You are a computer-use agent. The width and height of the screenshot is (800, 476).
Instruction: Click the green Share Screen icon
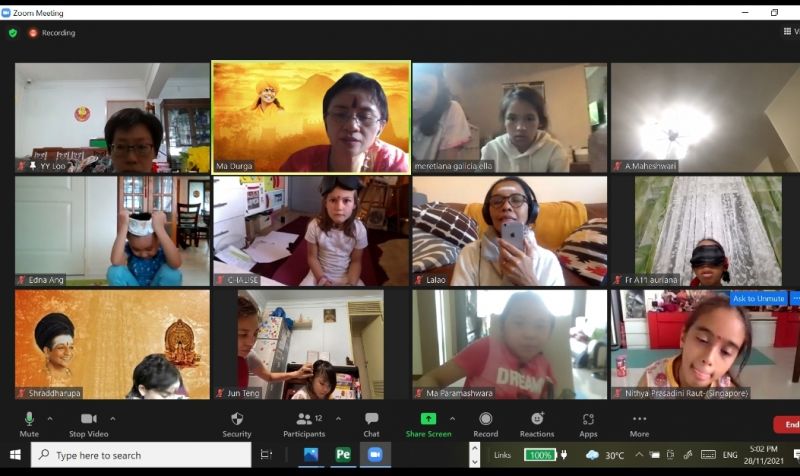pyautogui.click(x=428, y=419)
